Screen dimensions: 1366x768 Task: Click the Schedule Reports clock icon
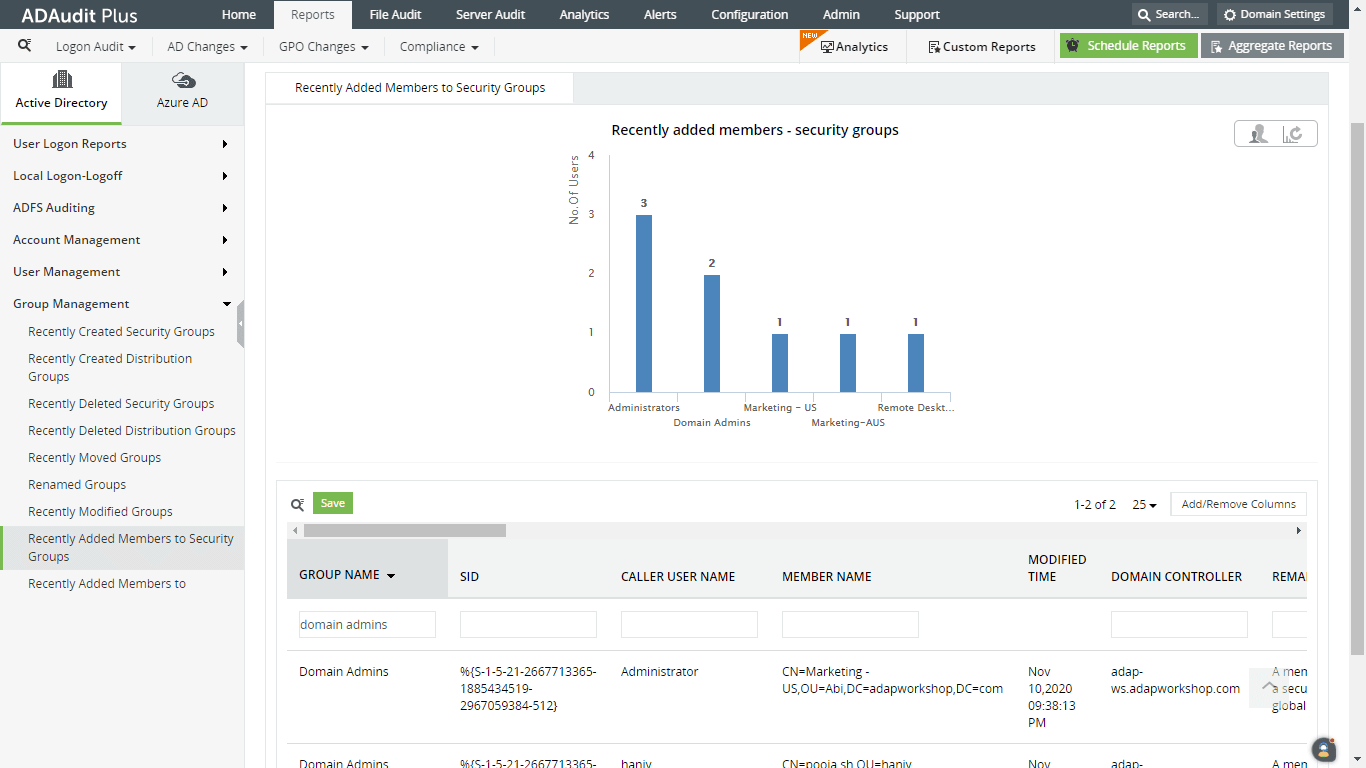(x=1073, y=45)
